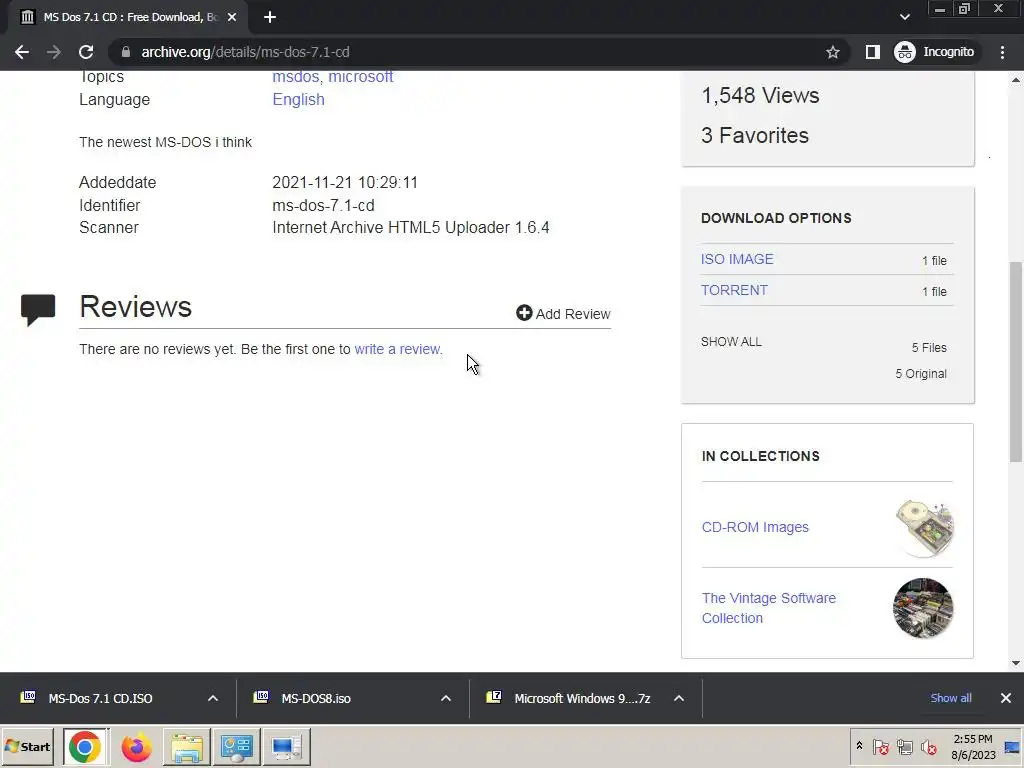Download the ISO IMAGE file

point(737,259)
